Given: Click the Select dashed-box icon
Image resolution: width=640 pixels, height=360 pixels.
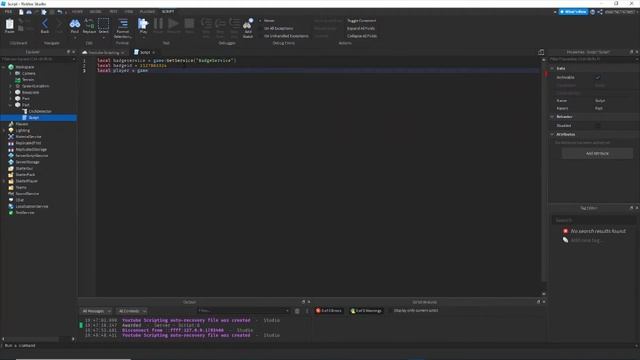Looking at the screenshot, I should tap(104, 23).
